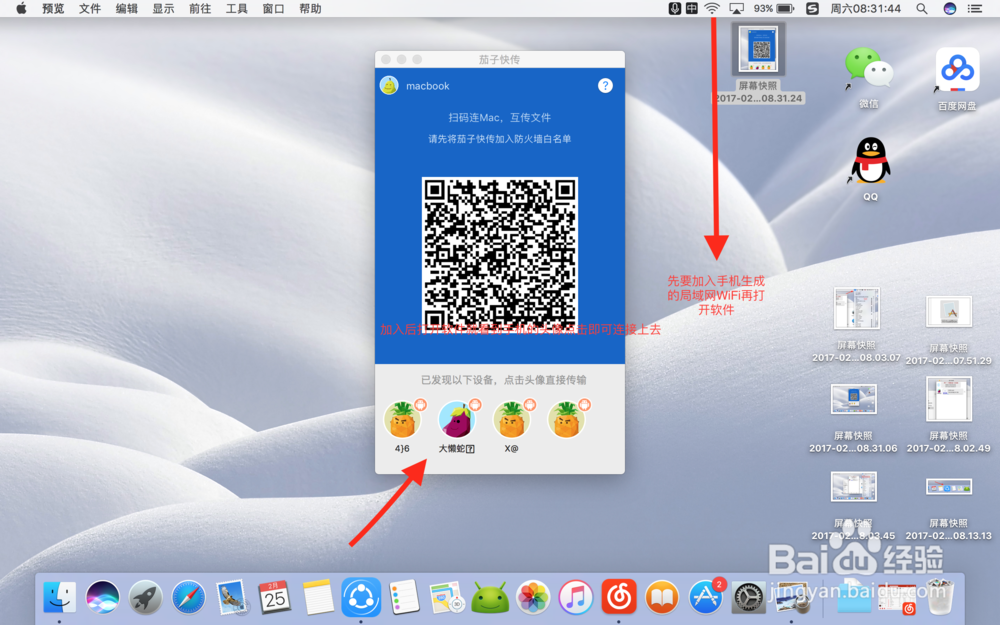Open App Store with badge 2
This screenshot has width=1000, height=625.
coord(706,596)
